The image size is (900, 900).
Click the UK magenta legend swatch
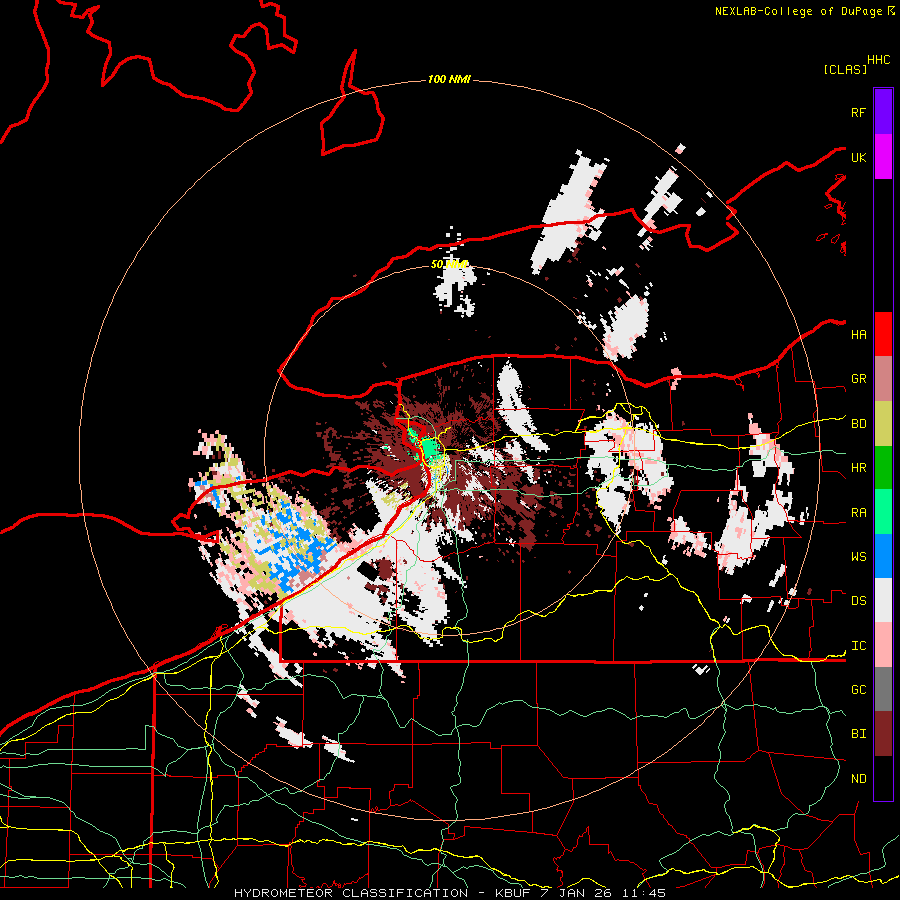pos(883,157)
